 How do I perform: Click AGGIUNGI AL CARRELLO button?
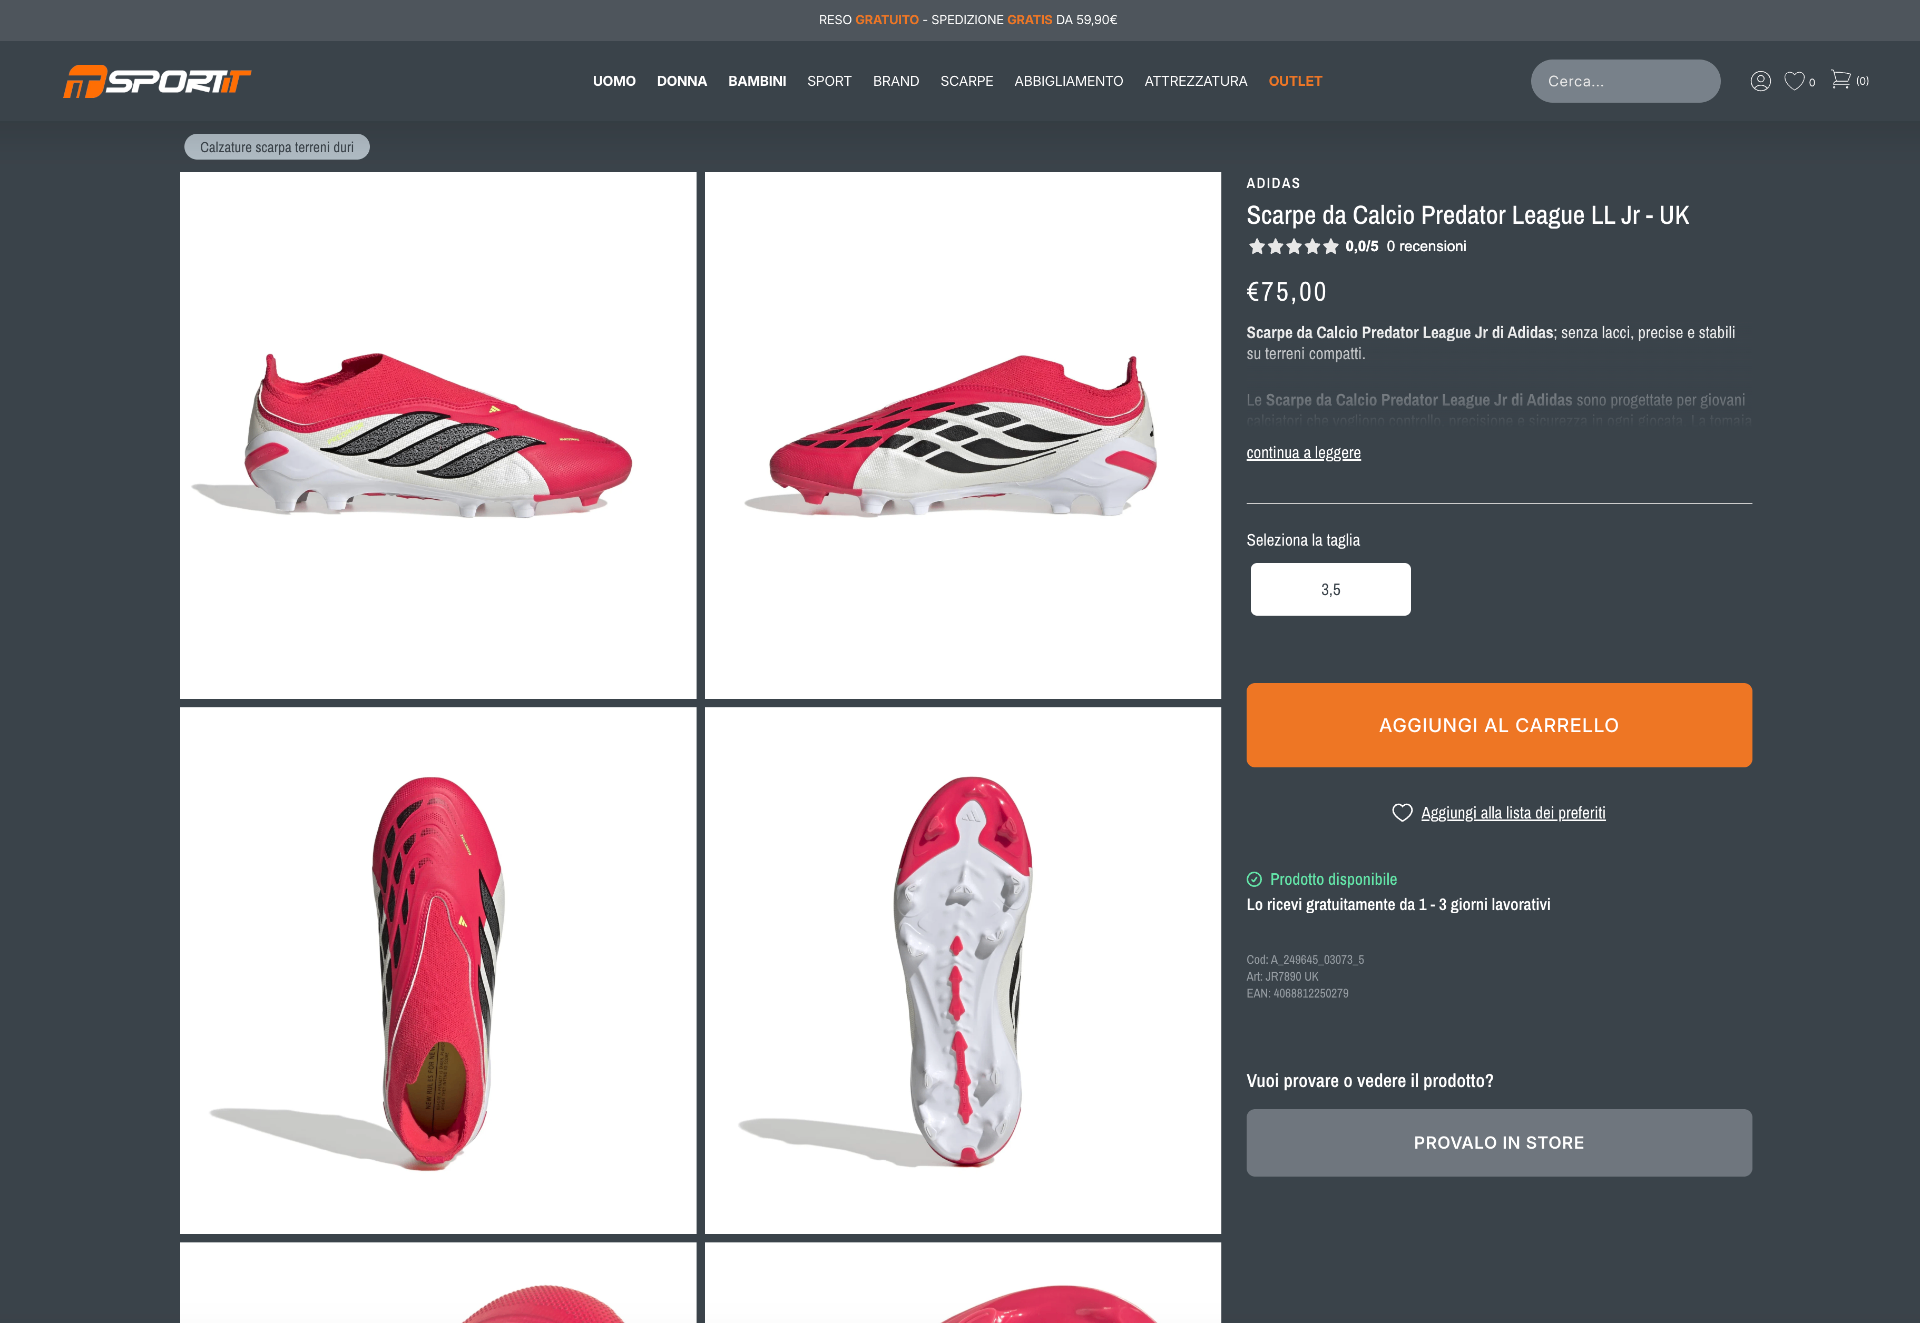tap(1499, 725)
